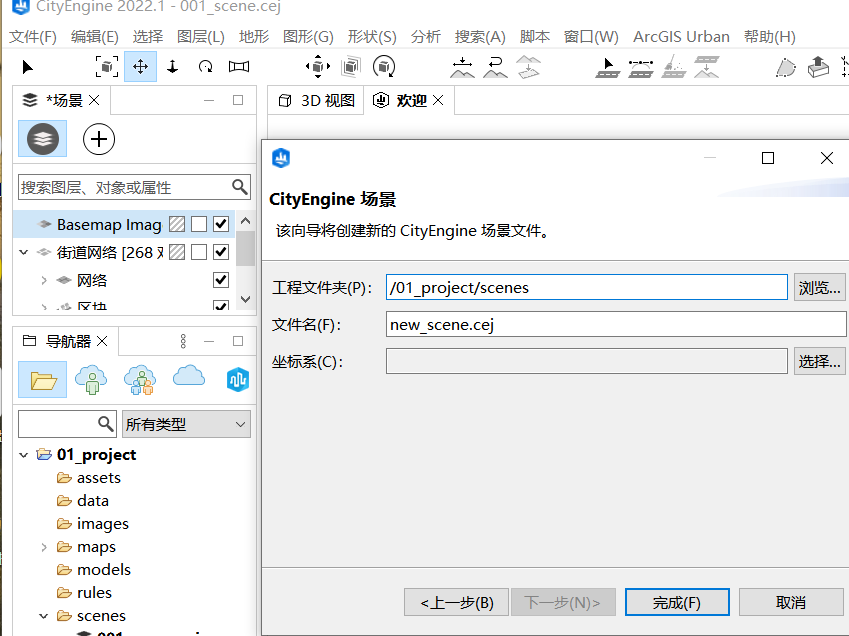Click the black arrow Selection tool
This screenshot has height=636, width=849.
point(27,66)
